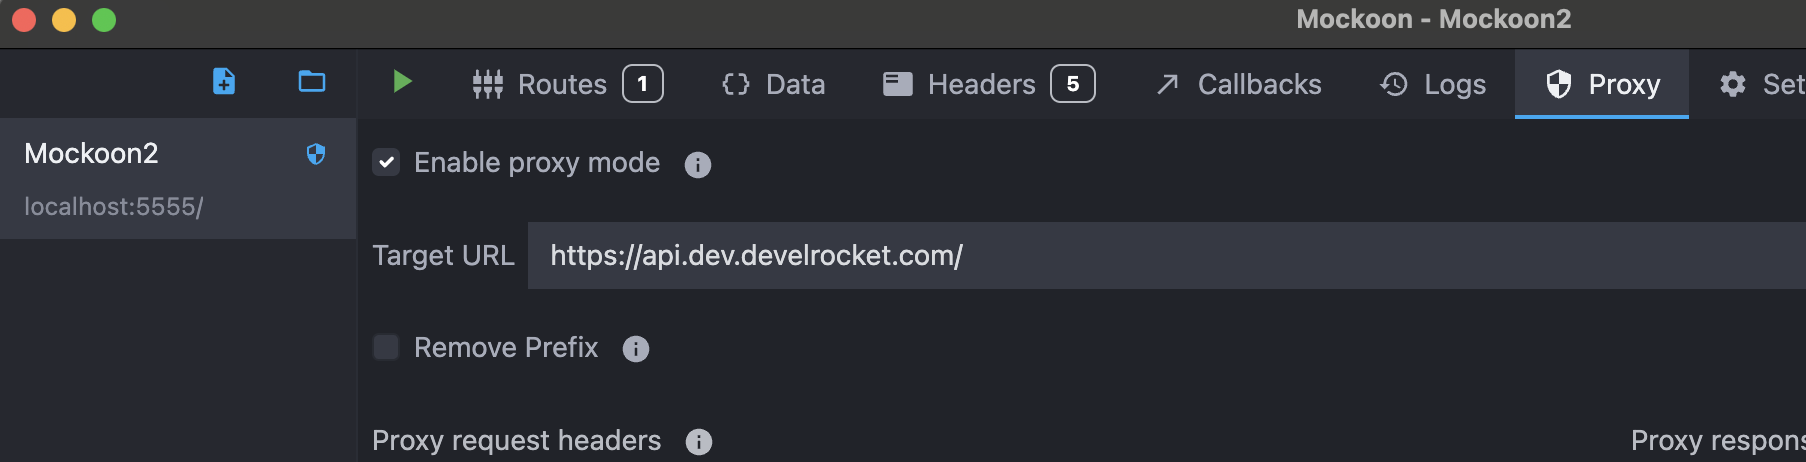Image resolution: width=1806 pixels, height=462 pixels.
Task: Click the Target URL label
Action: (443, 256)
